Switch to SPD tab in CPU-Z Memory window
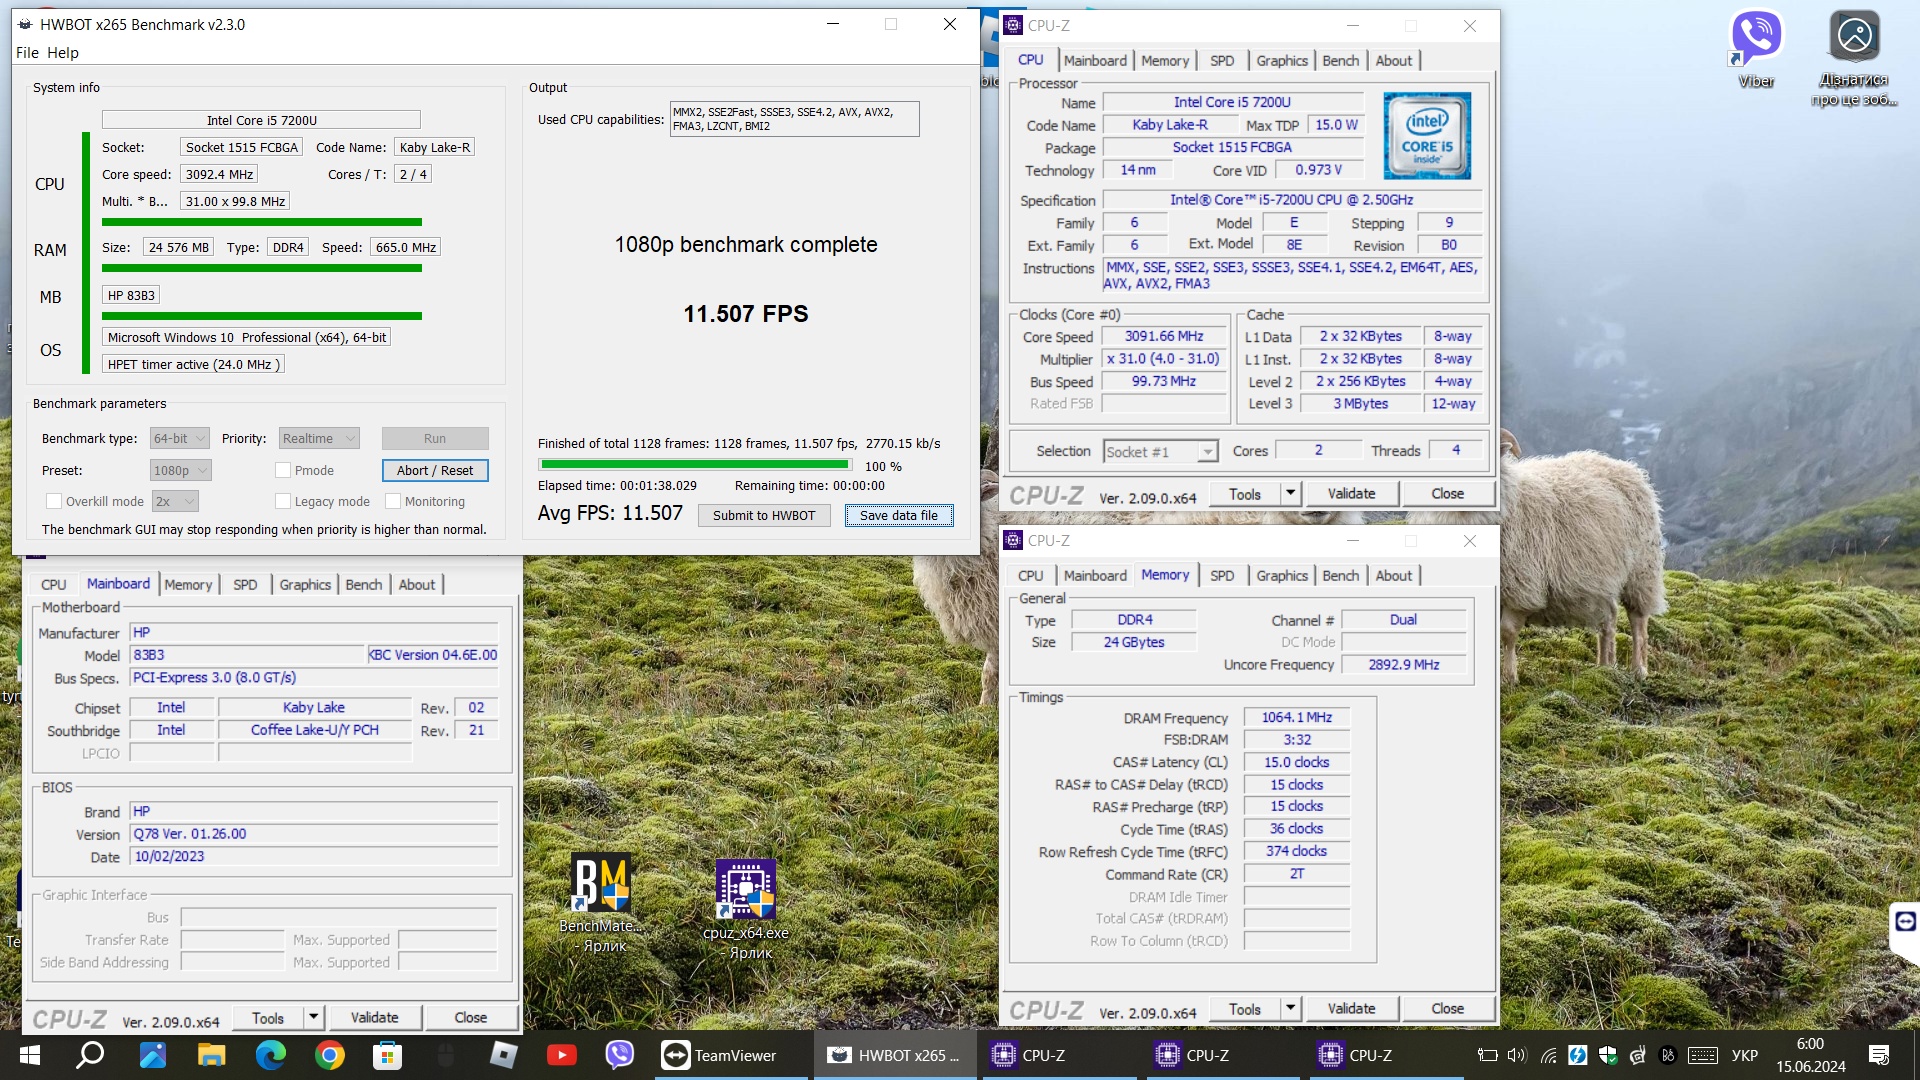This screenshot has width=1920, height=1080. pos(1221,576)
